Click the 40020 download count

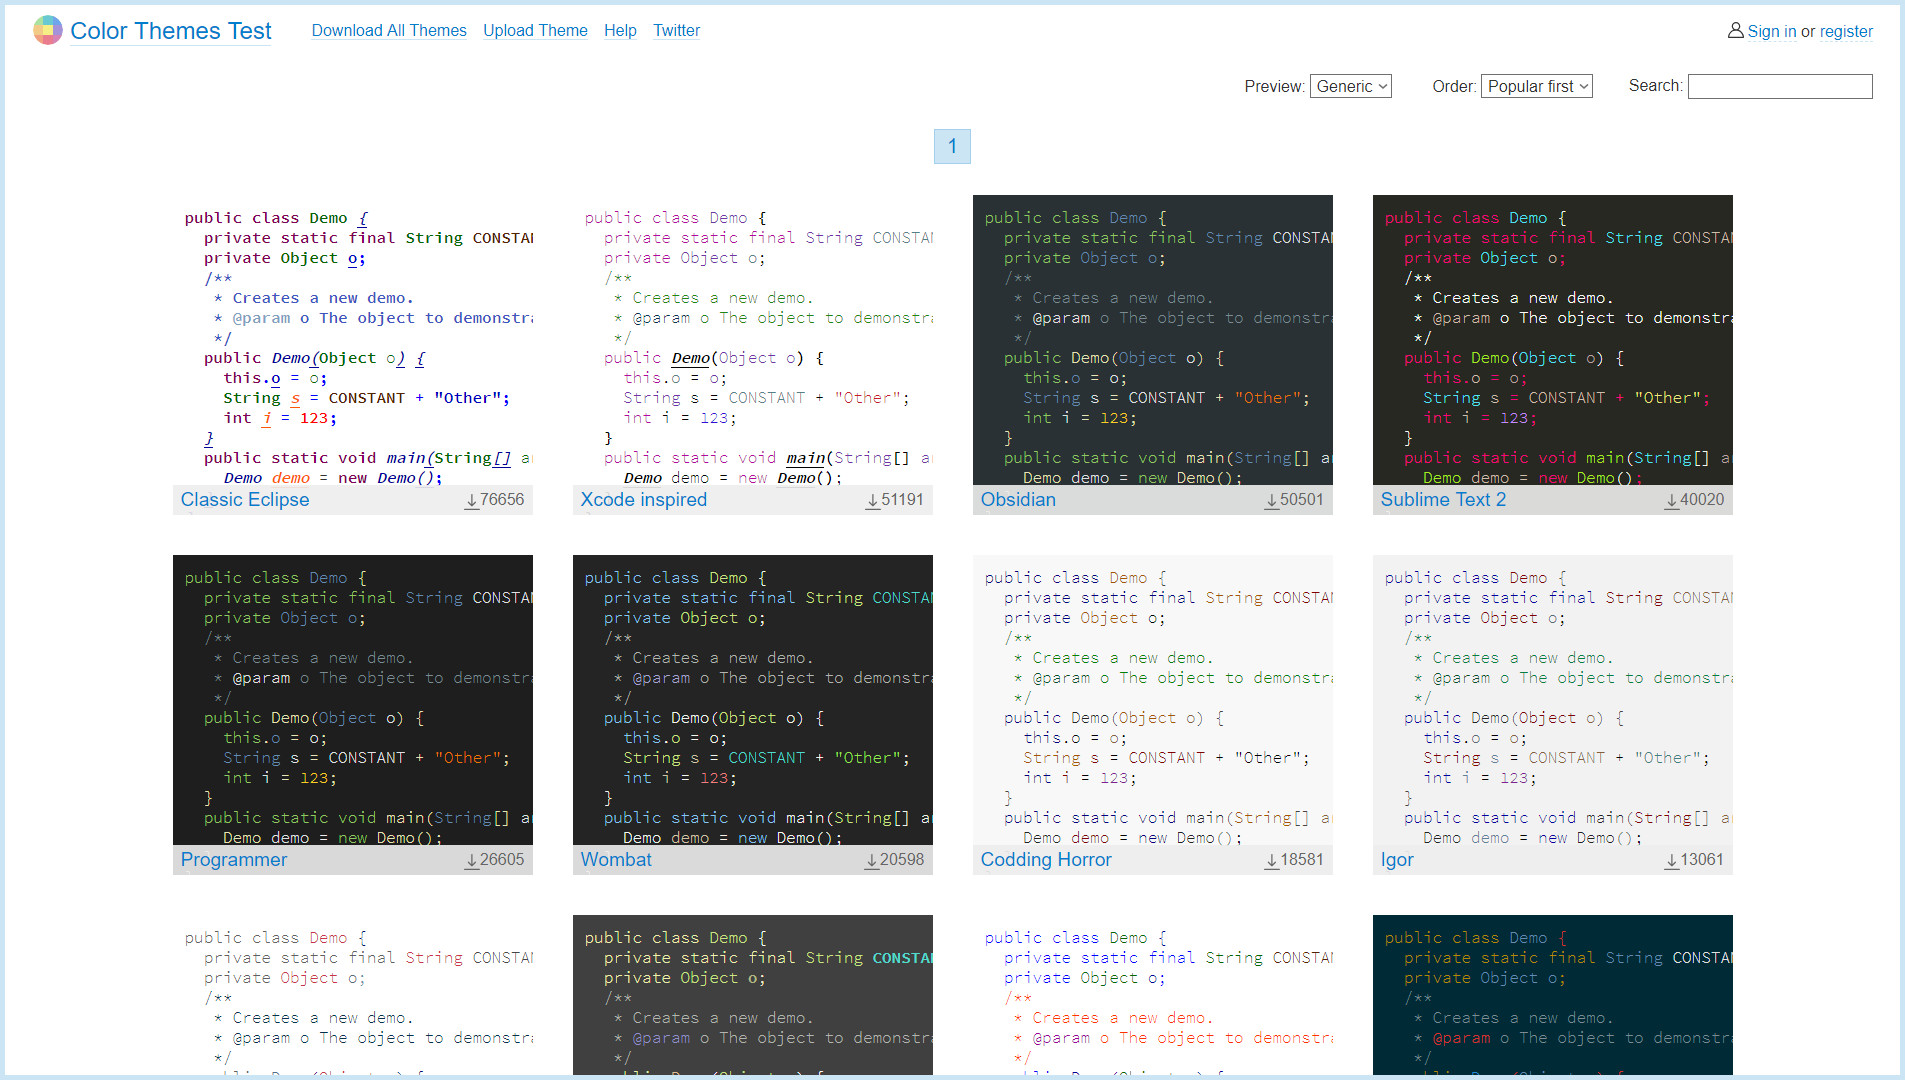point(1702,500)
